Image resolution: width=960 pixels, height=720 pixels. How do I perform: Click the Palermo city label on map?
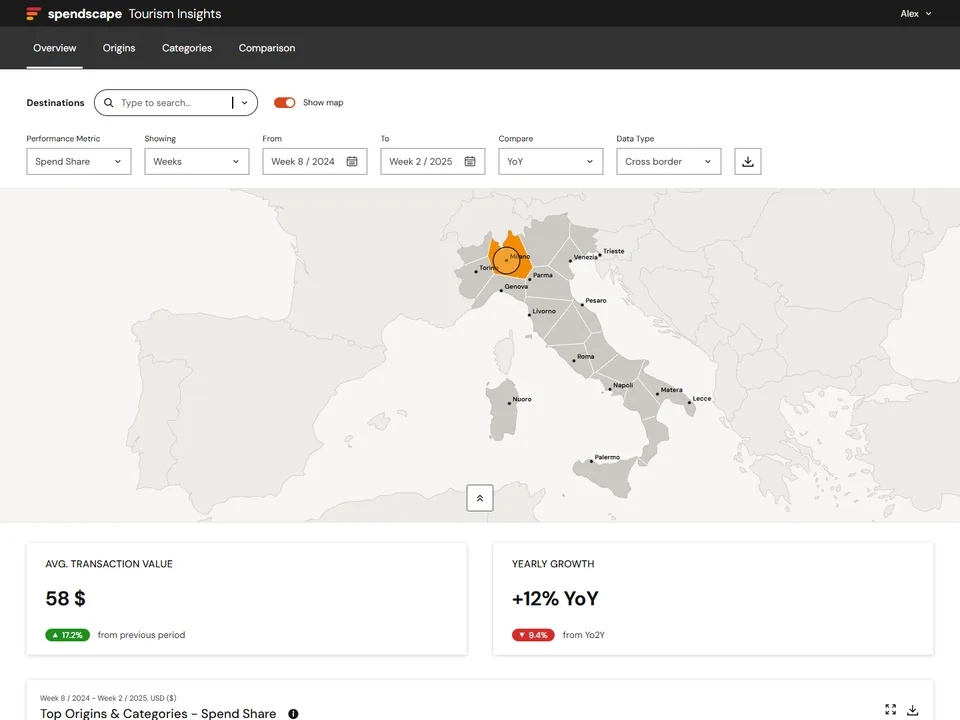click(x=607, y=457)
